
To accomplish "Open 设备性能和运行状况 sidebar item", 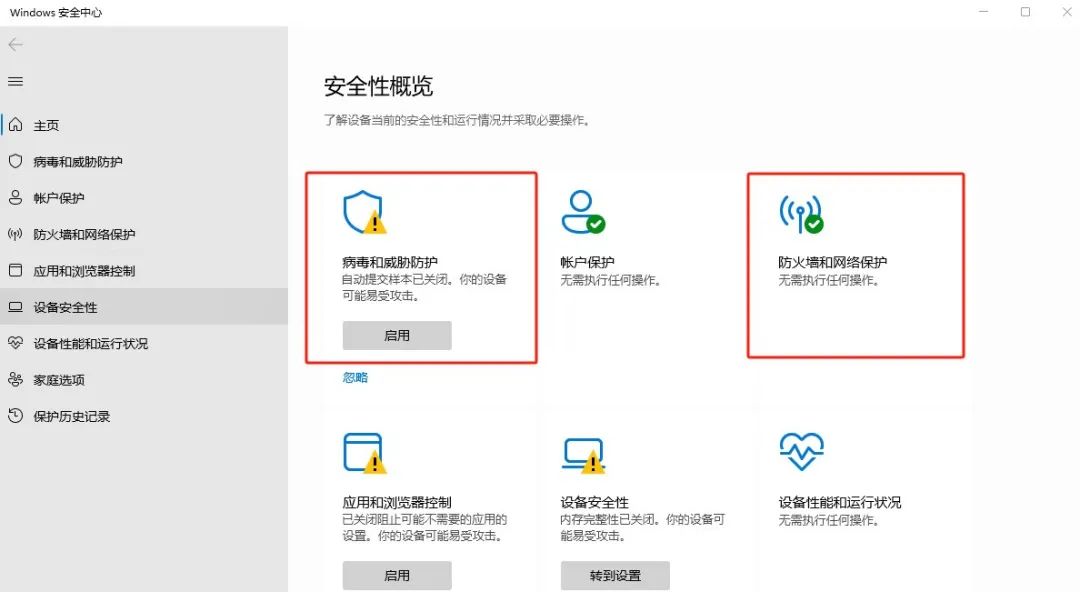I will click(x=144, y=343).
